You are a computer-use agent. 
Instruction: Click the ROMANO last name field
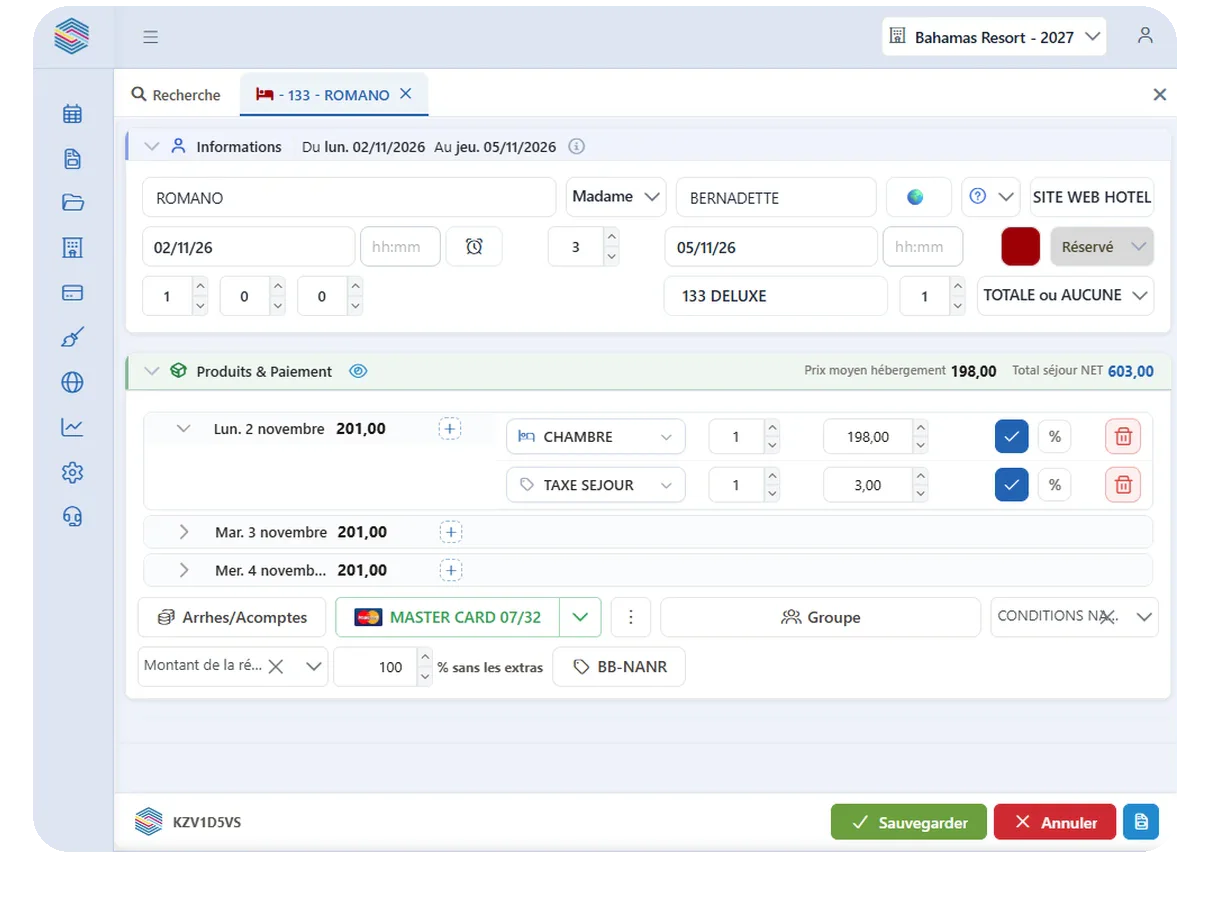pos(349,197)
